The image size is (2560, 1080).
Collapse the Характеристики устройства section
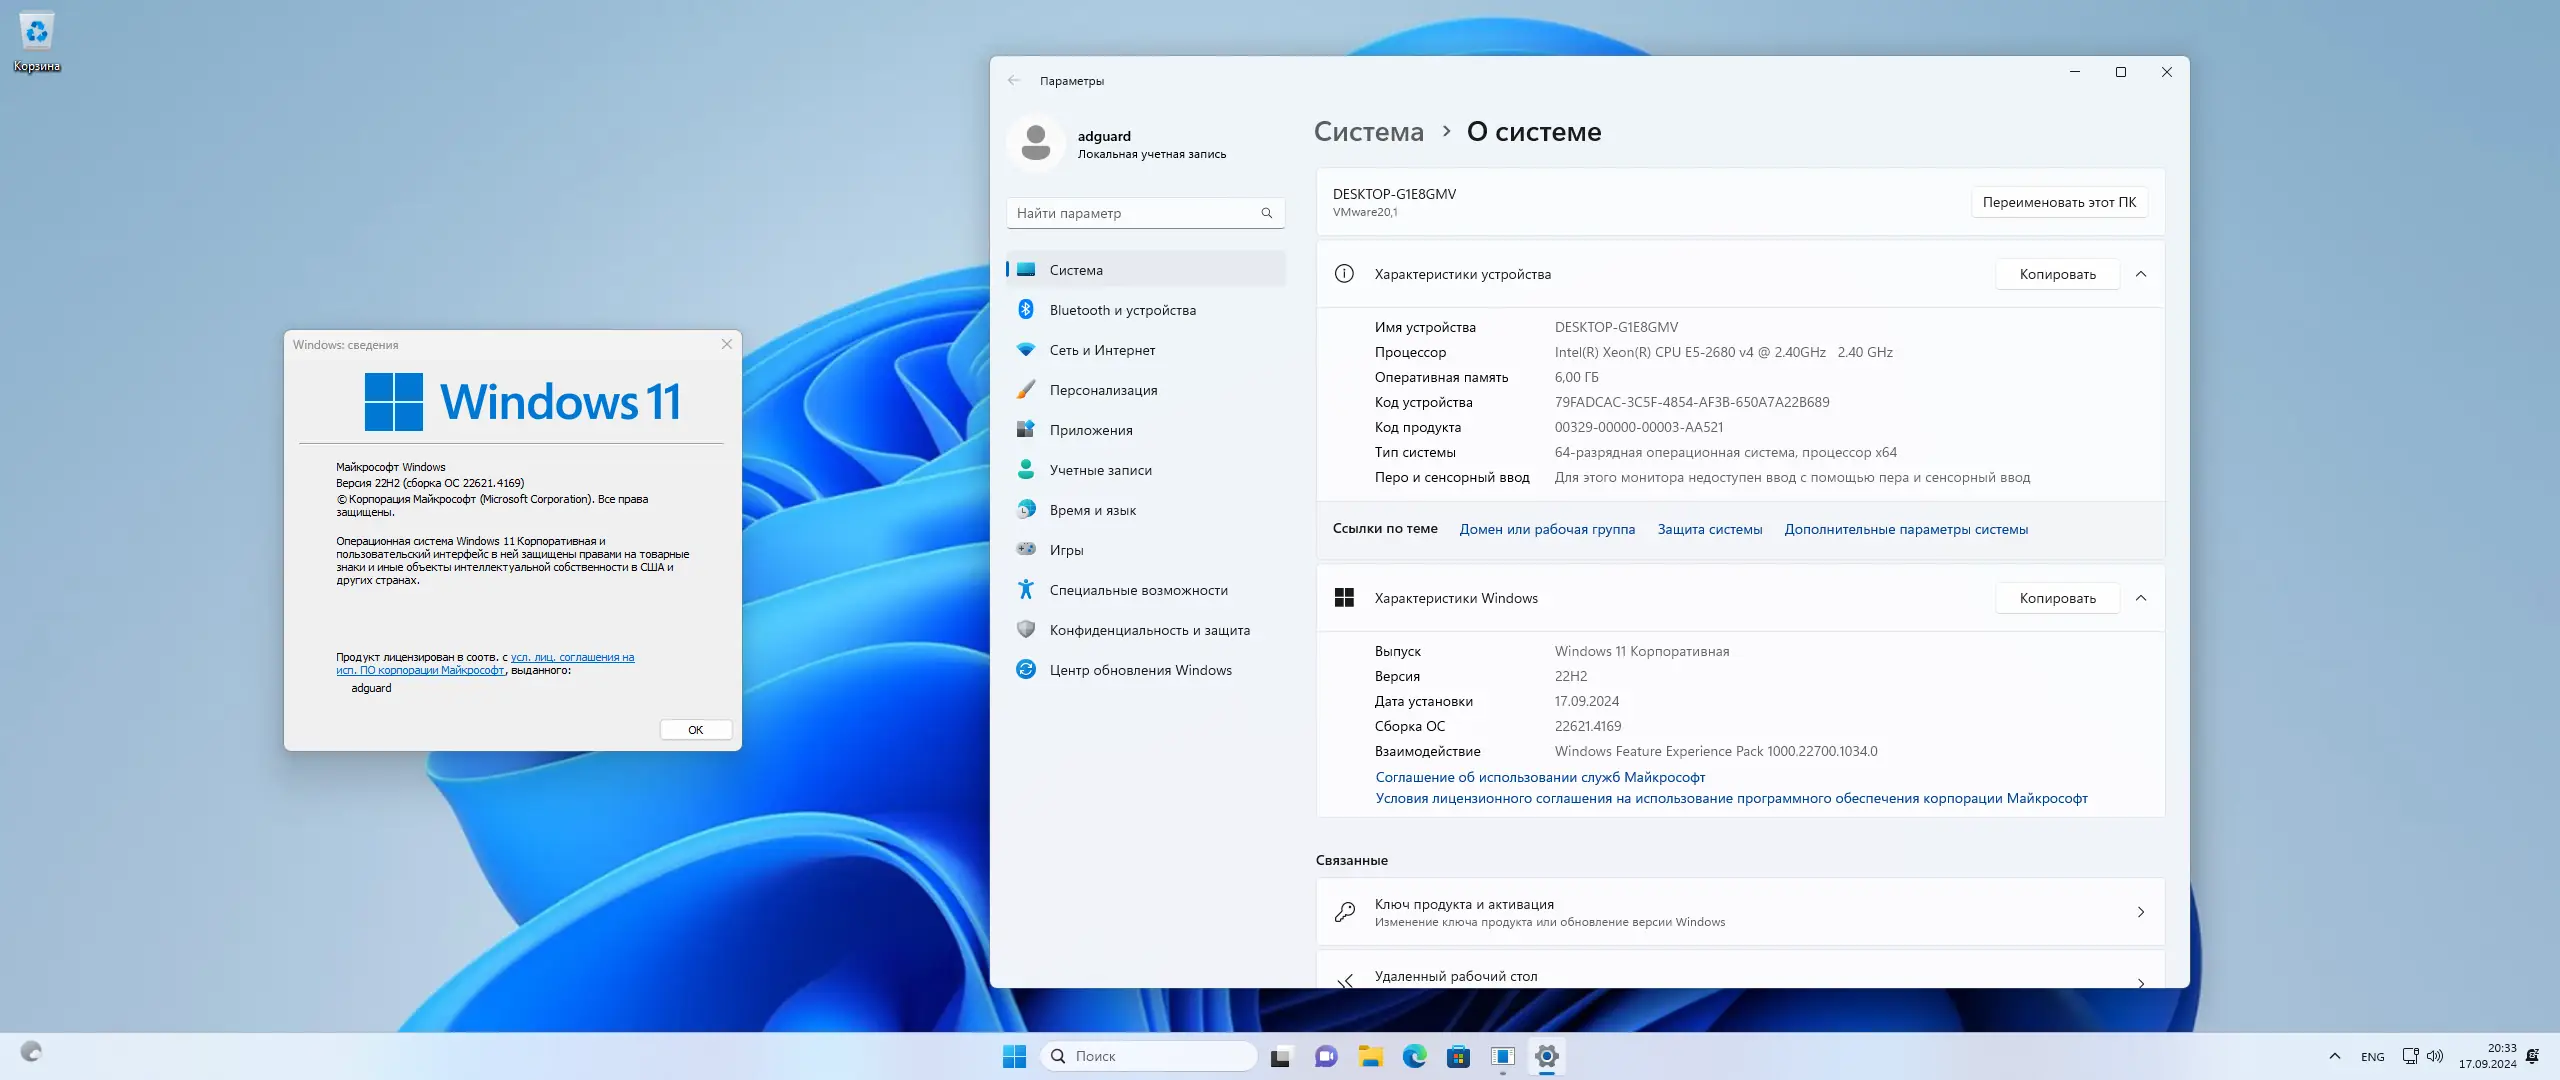click(2142, 274)
